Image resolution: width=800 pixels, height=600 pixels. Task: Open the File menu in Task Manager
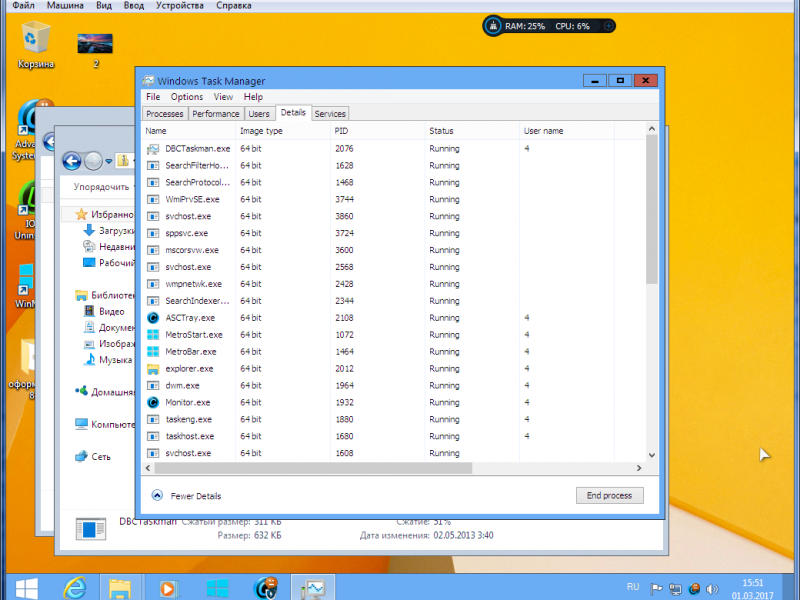153,97
